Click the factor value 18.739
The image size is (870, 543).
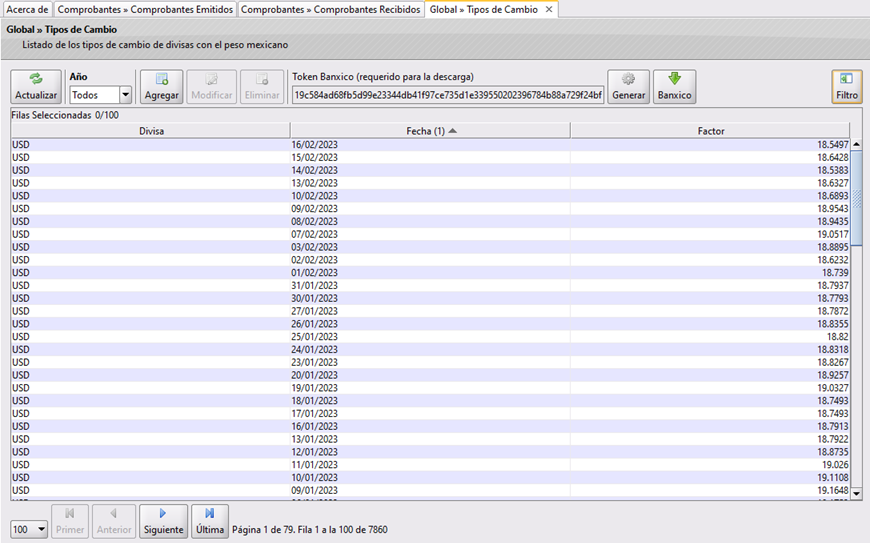coord(835,273)
